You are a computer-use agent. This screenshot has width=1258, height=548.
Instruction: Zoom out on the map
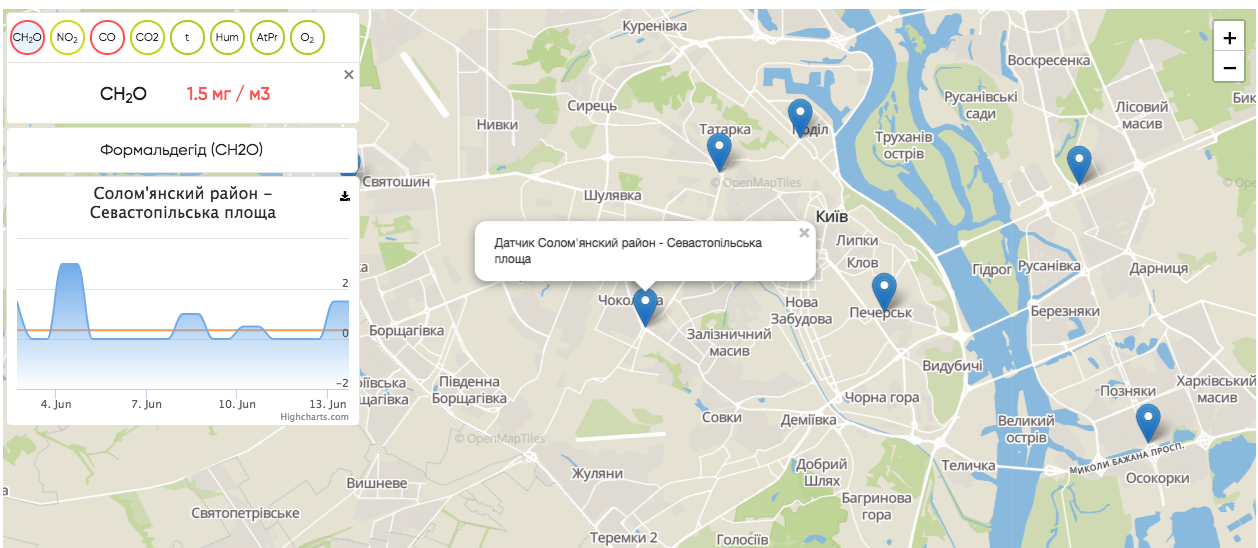[1229, 68]
